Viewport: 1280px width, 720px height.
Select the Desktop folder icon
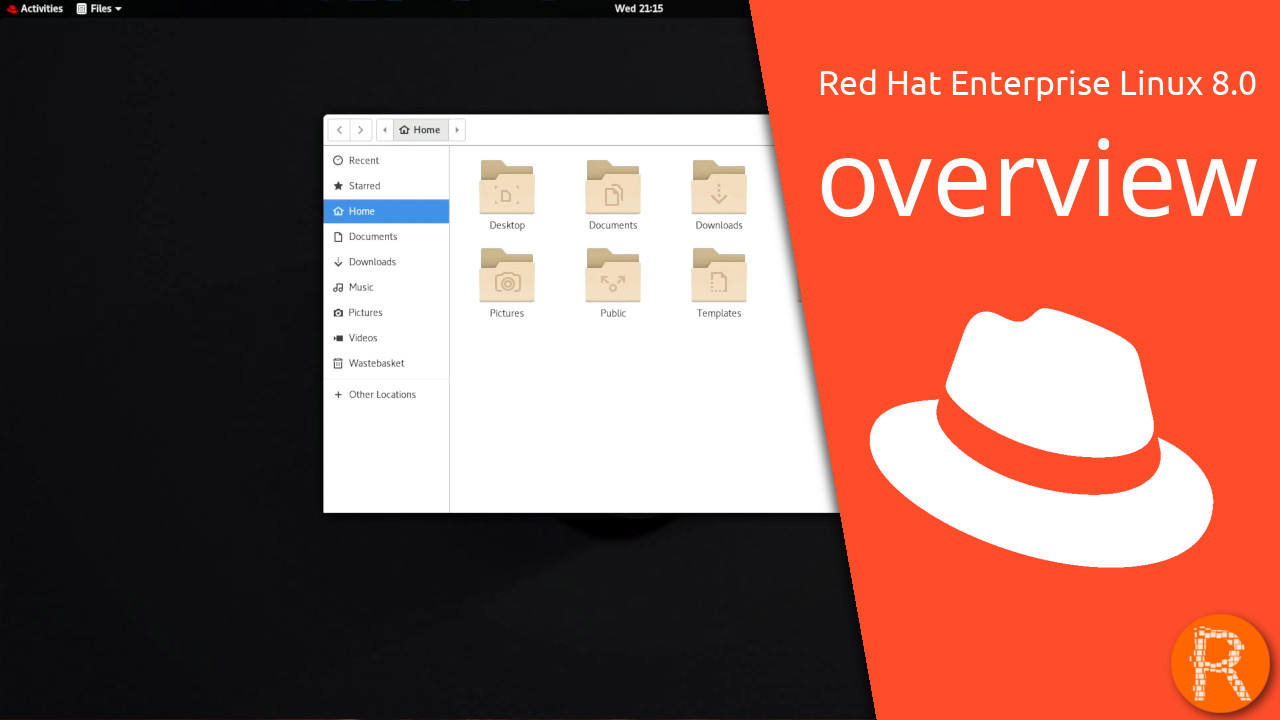pos(507,187)
